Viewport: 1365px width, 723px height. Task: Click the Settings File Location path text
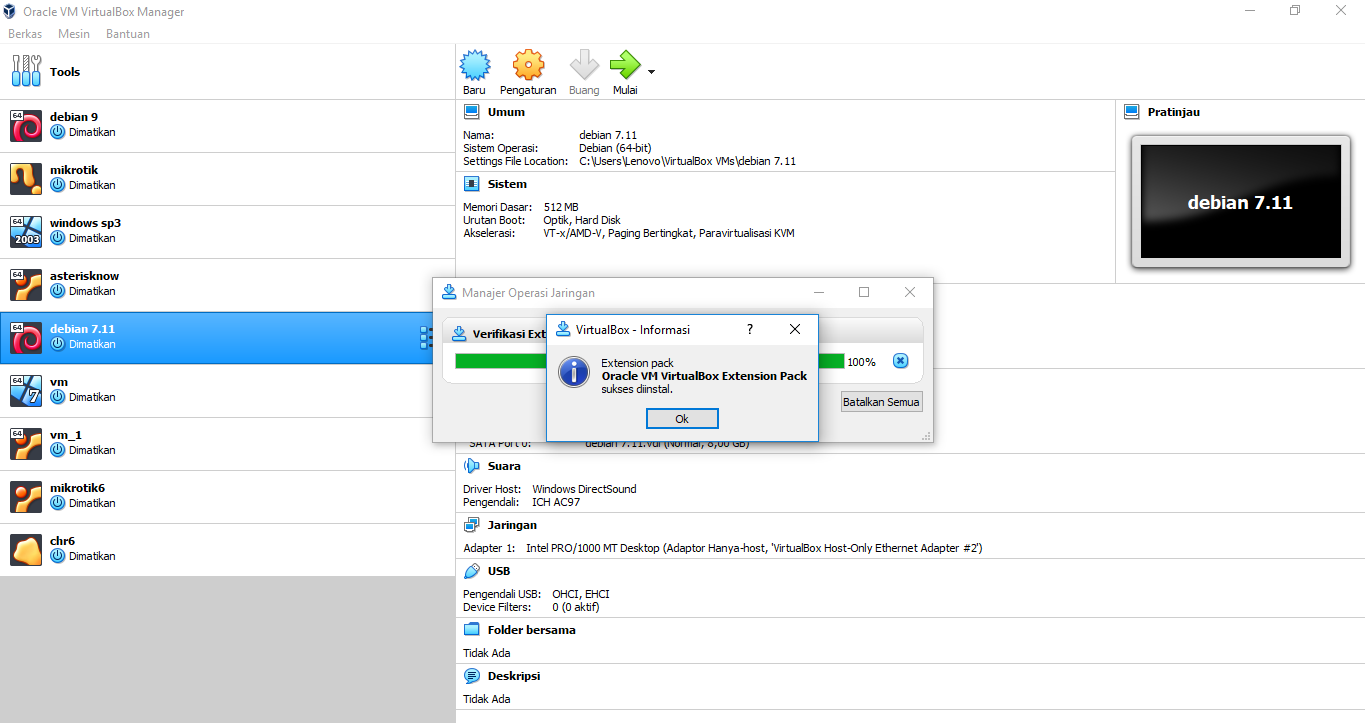point(688,161)
